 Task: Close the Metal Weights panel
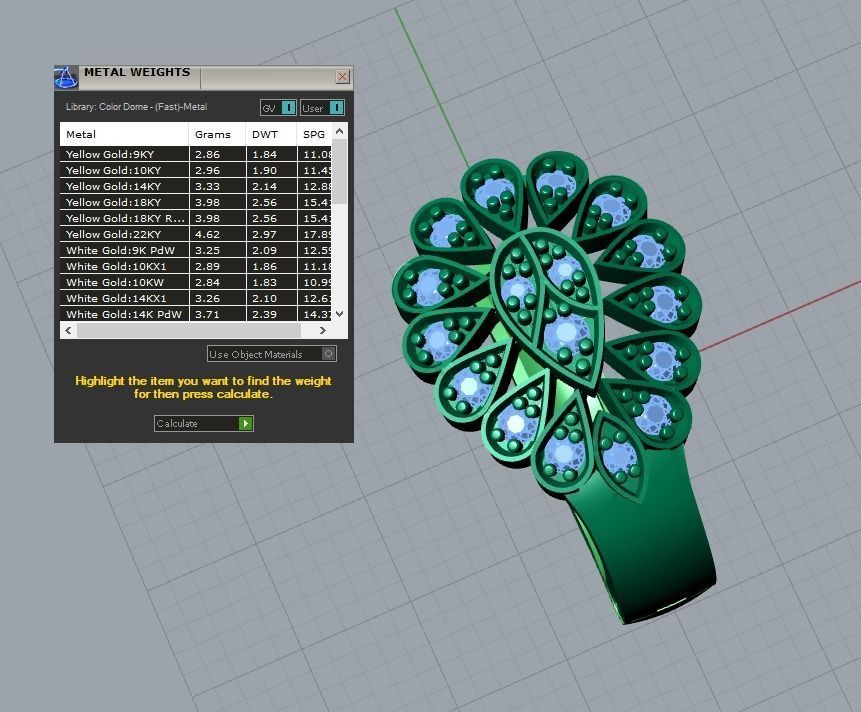pyautogui.click(x=342, y=76)
